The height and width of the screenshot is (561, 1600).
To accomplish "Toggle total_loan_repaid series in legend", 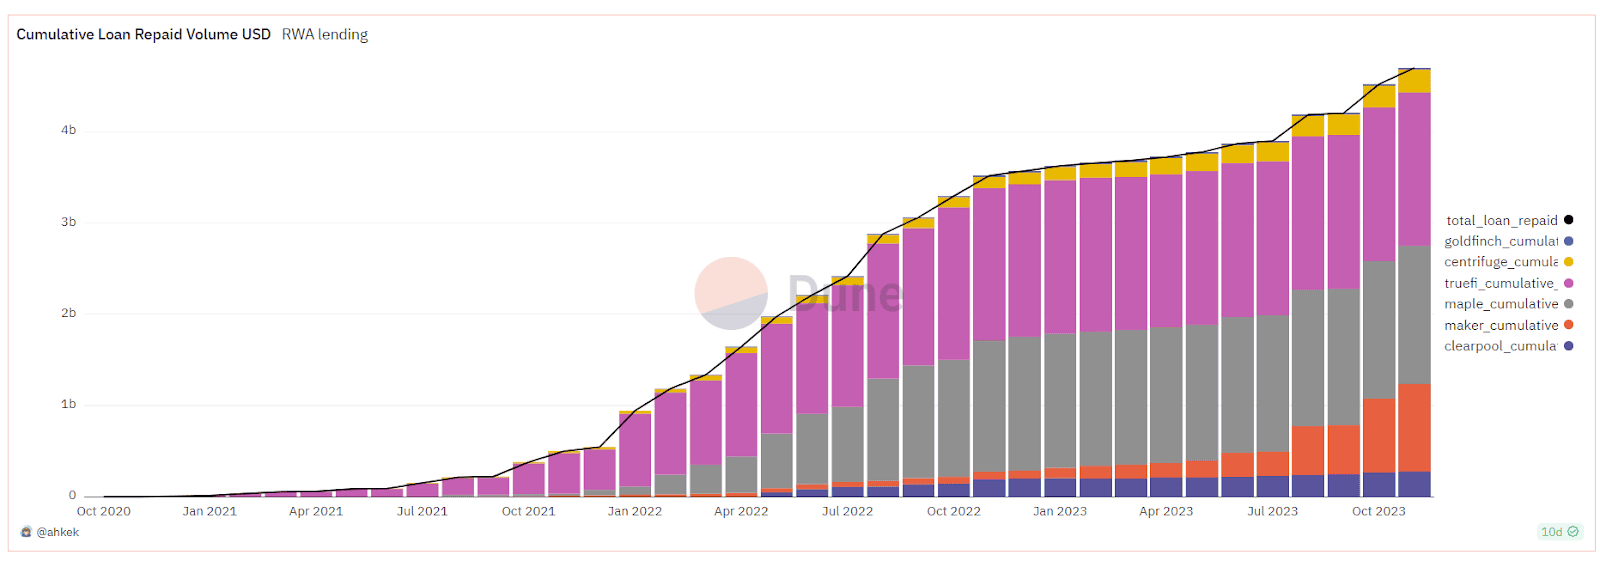I will pyautogui.click(x=1502, y=220).
